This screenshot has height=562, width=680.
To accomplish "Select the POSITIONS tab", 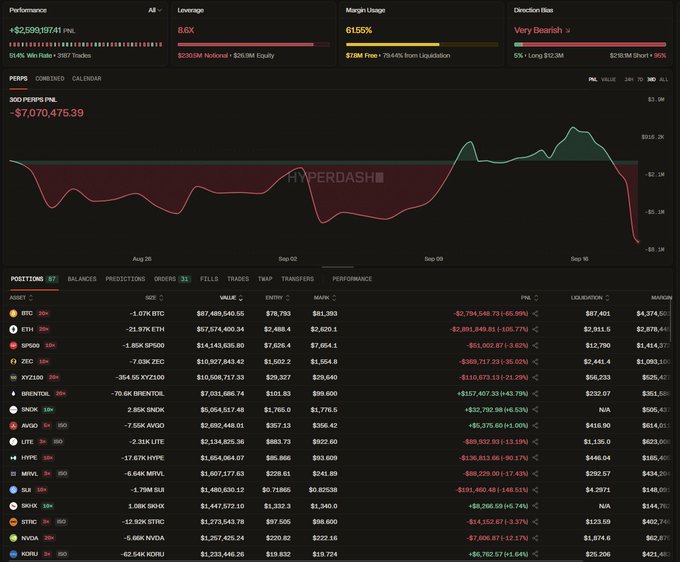I will (34, 279).
